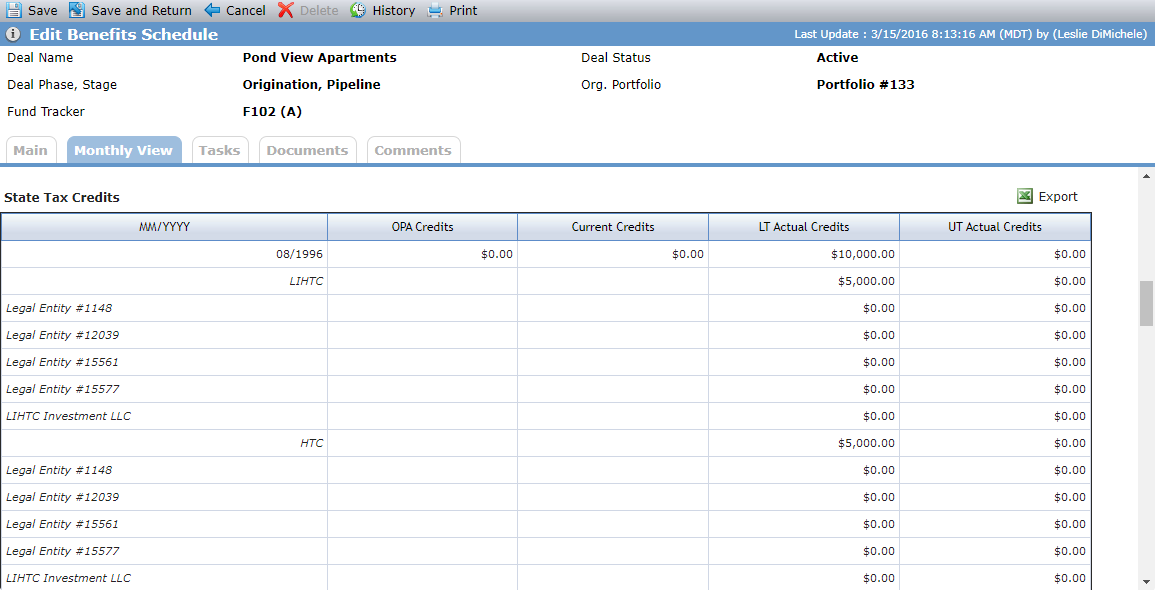Click the OPA Credits column header
The width and height of the screenshot is (1155, 590).
(422, 227)
